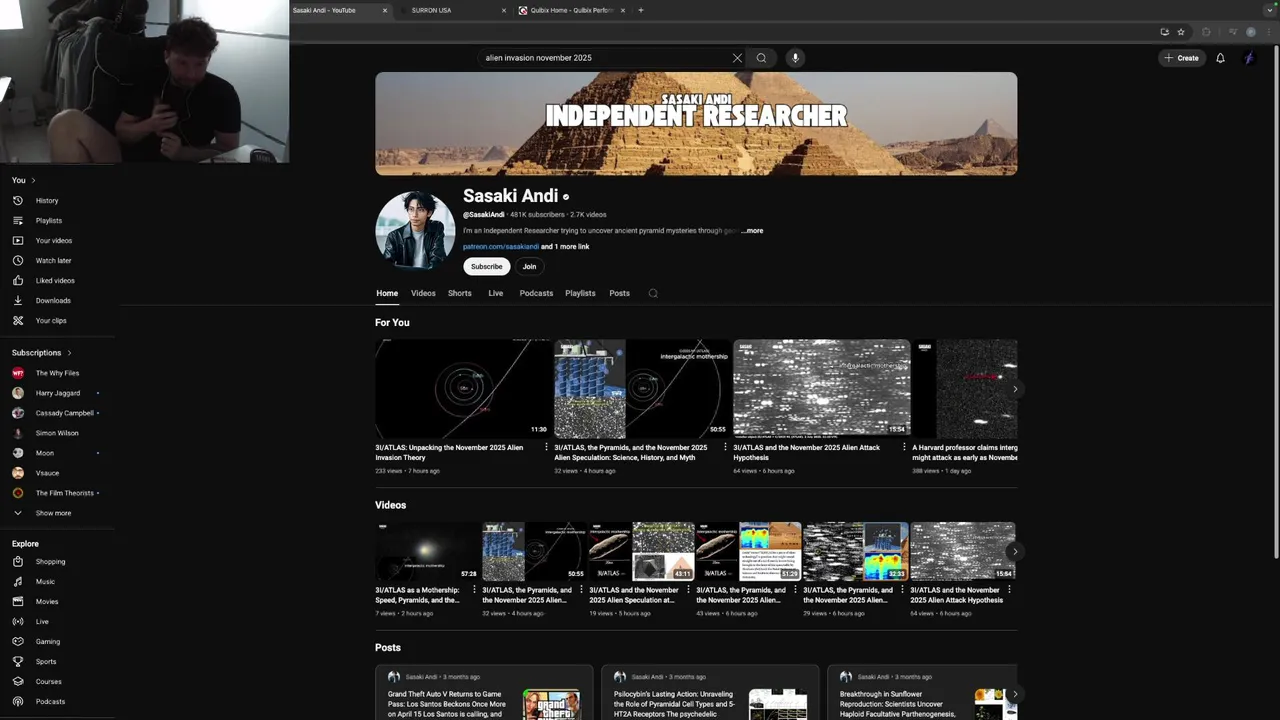1280x720 pixels.
Task: Advance Posts row with next arrow
Action: tap(1015, 694)
